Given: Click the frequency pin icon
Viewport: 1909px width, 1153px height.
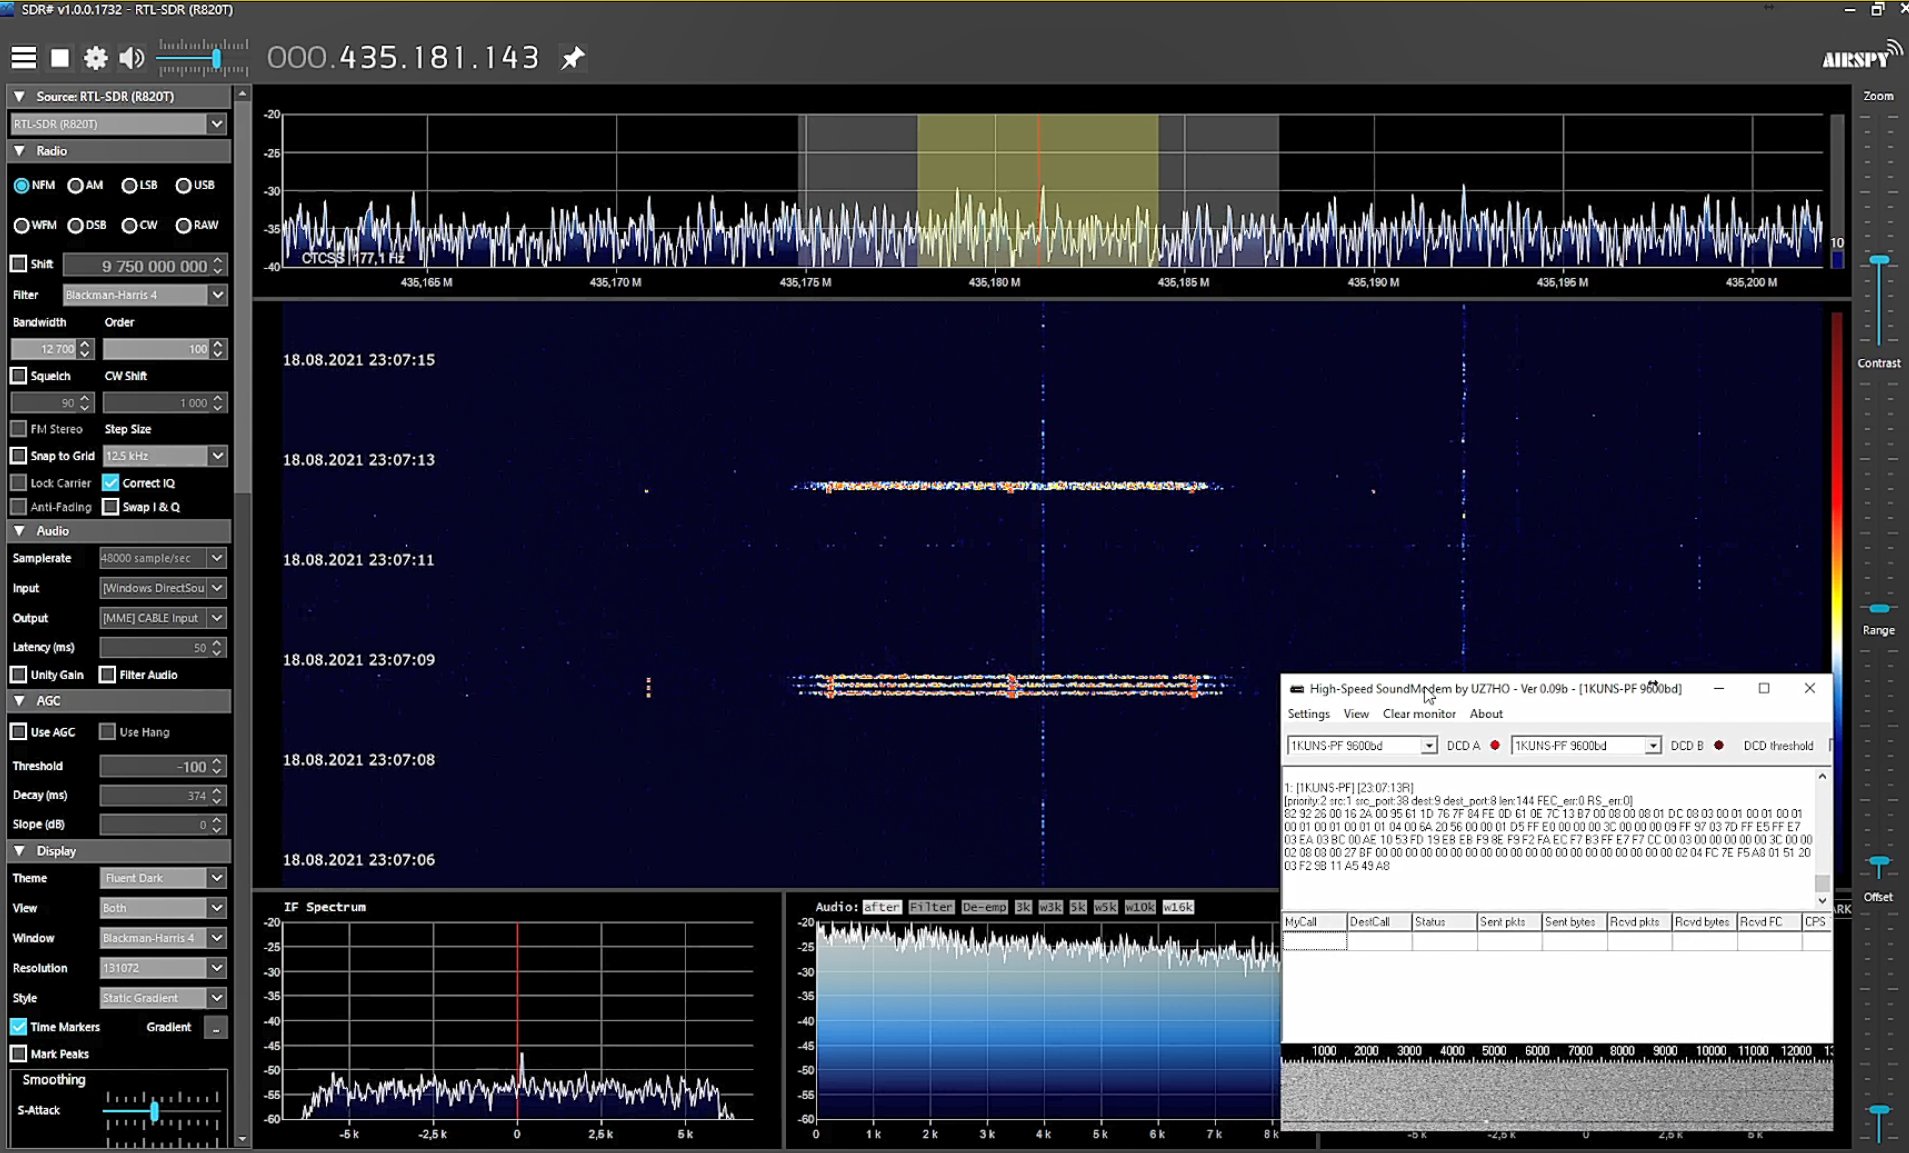Looking at the screenshot, I should 572,57.
